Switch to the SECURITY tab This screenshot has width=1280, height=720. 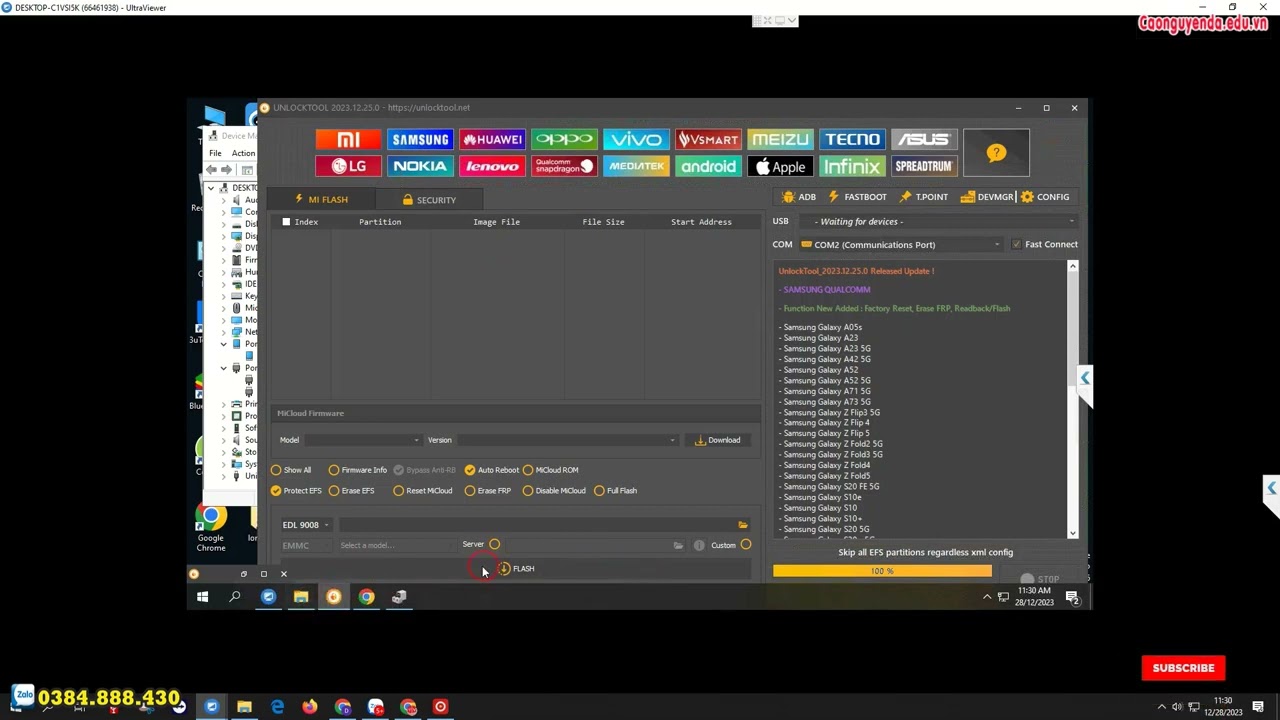(429, 200)
